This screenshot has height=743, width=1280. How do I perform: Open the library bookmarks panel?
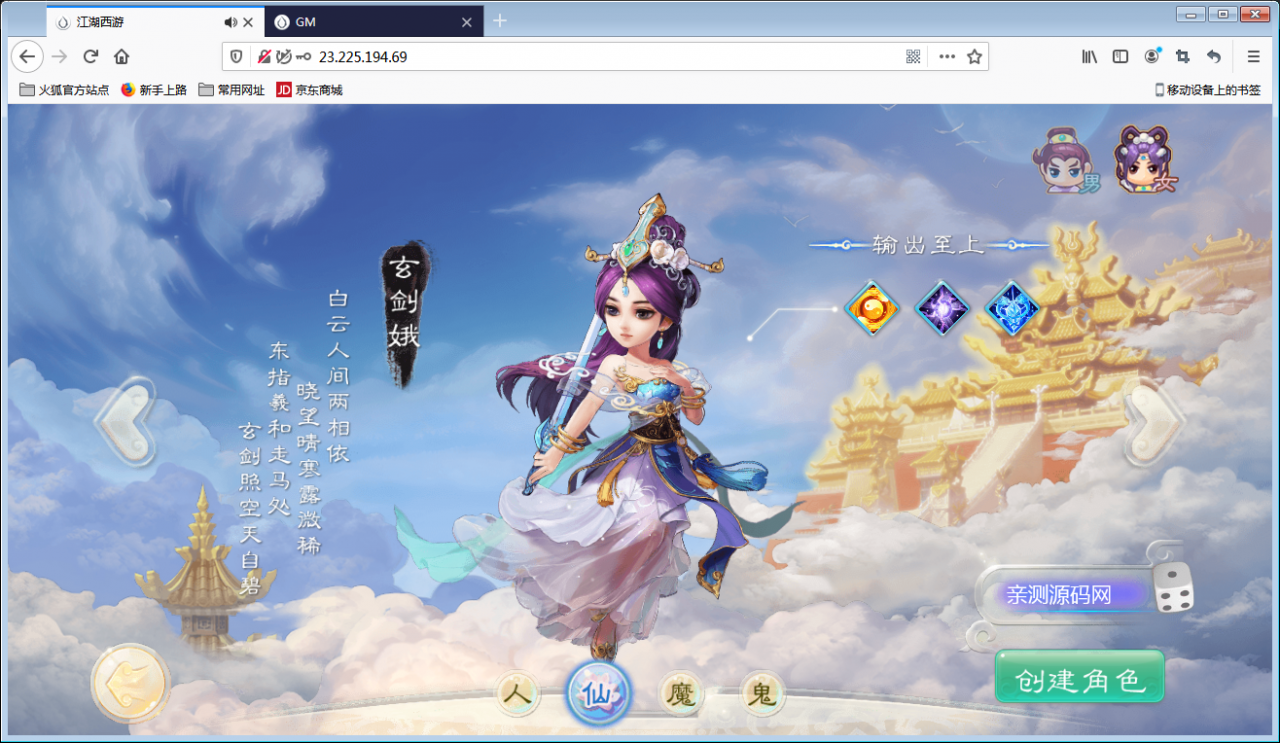click(x=1089, y=57)
